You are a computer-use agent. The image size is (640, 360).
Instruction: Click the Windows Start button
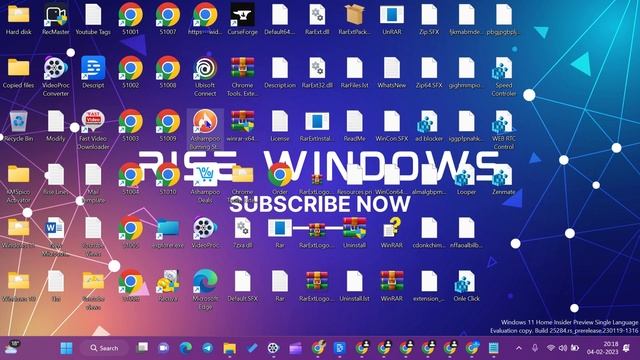coord(66,348)
